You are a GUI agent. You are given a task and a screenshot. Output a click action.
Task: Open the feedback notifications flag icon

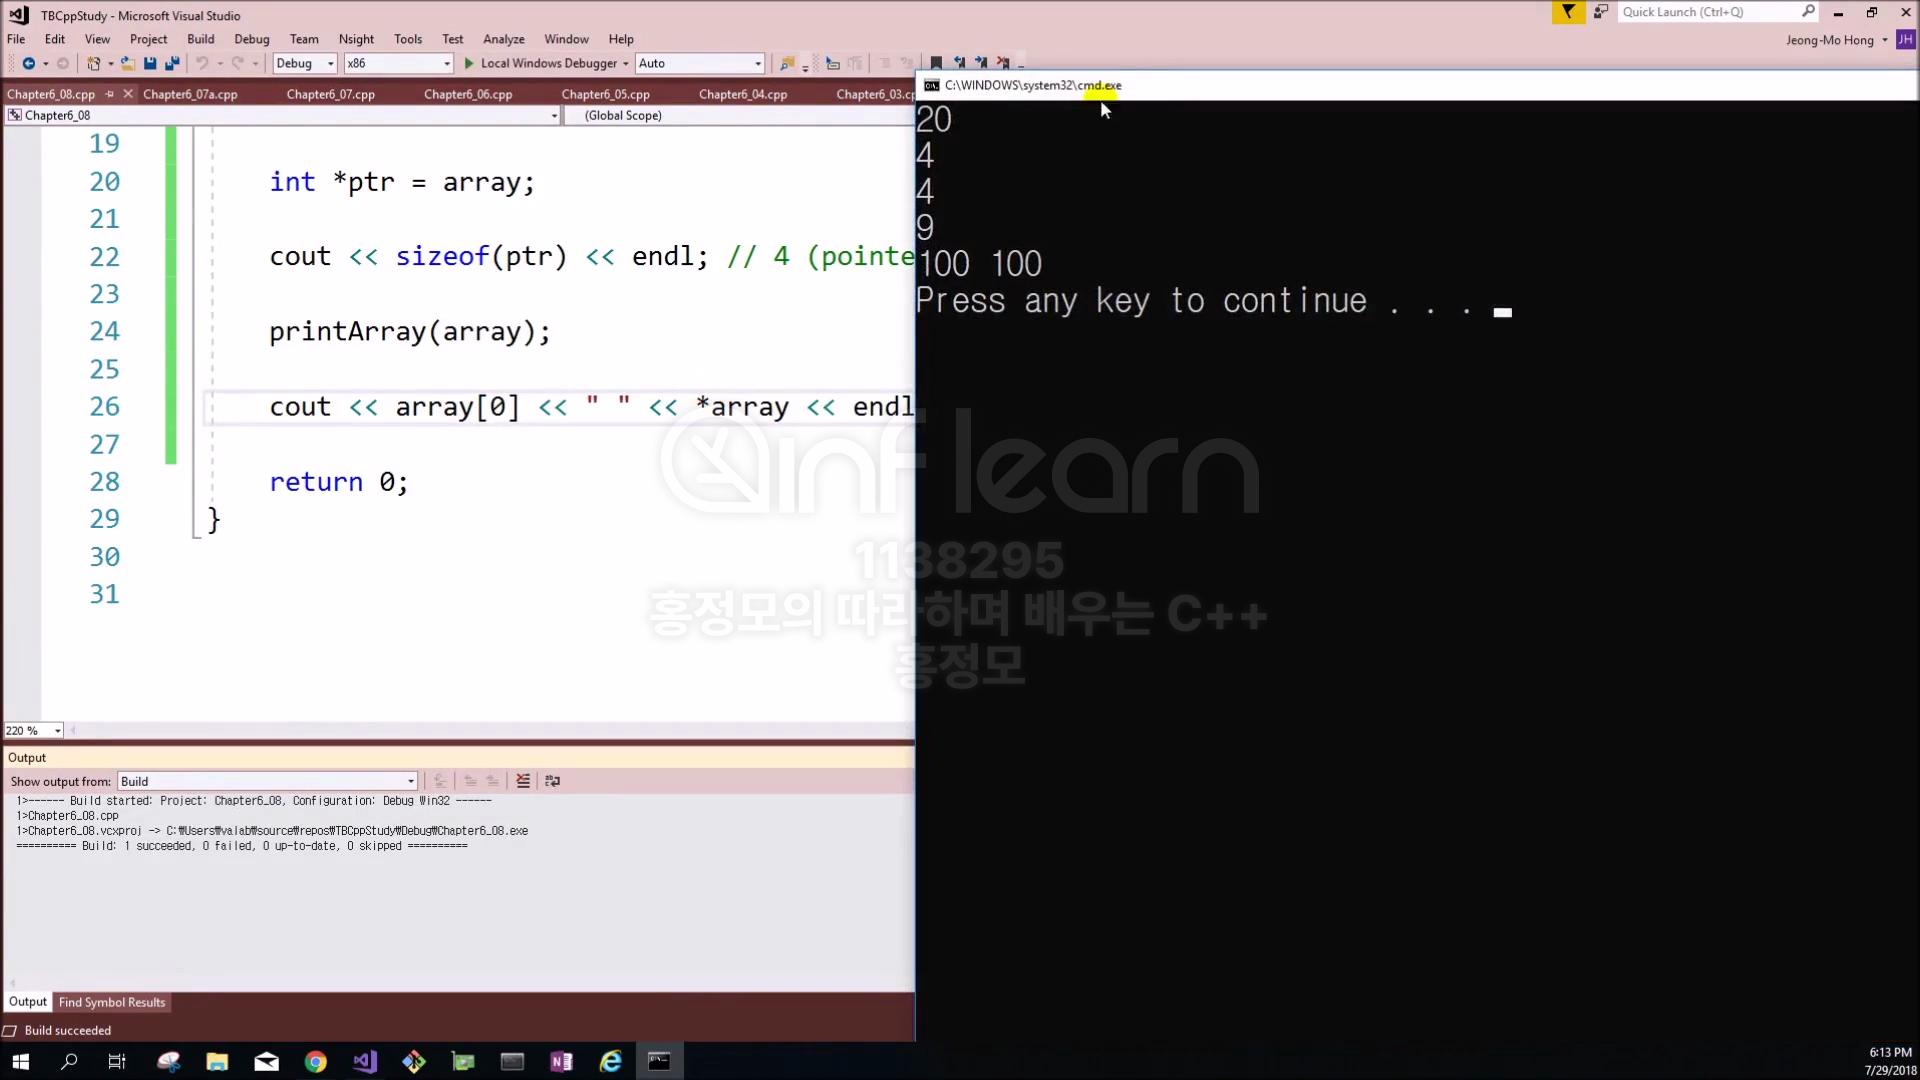pos(1568,12)
